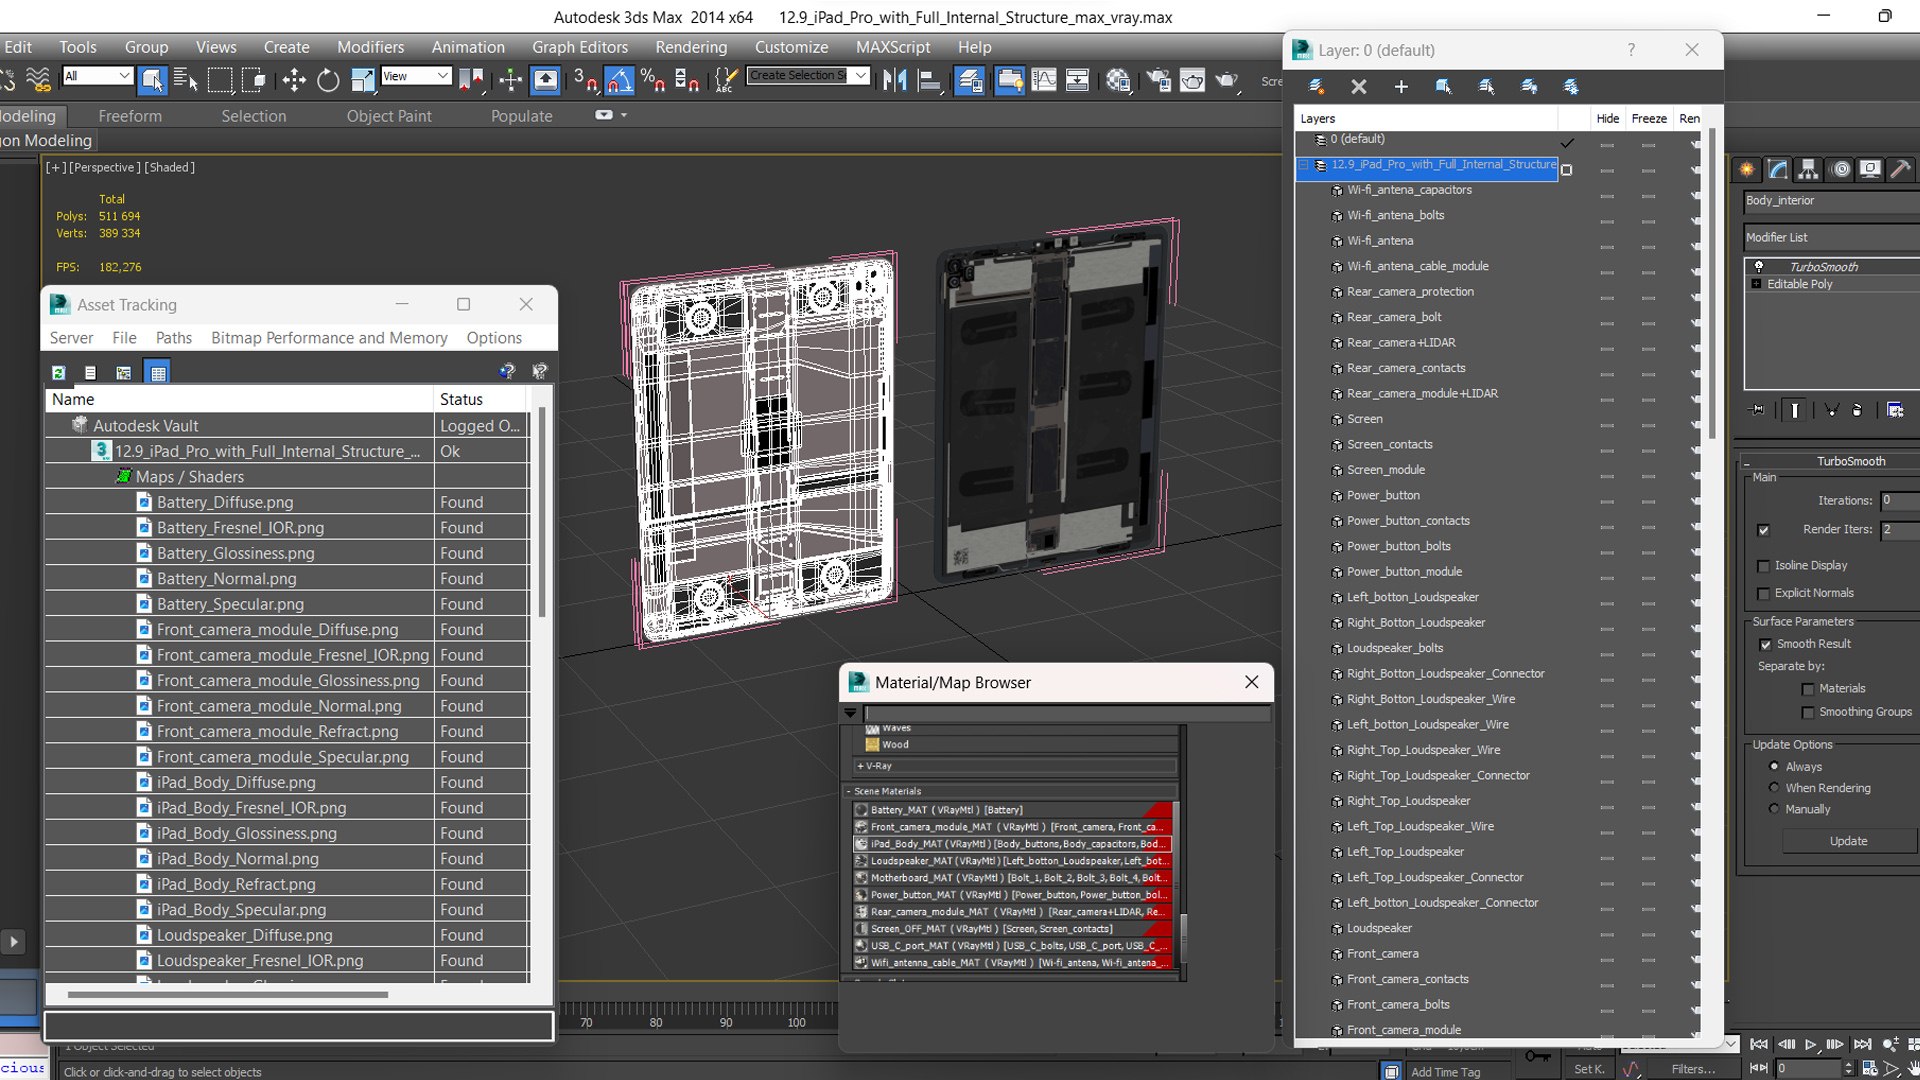Toggle Smooth Result checkbox
Viewport: 1920px width, 1080px height.
point(1765,645)
